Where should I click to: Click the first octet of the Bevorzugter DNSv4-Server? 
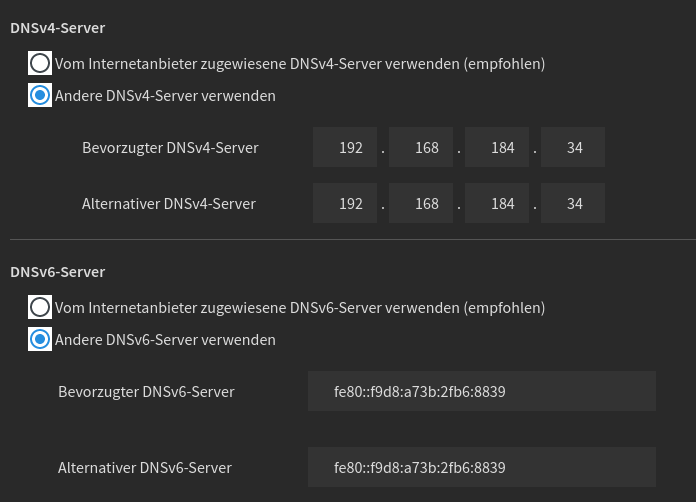click(x=345, y=147)
